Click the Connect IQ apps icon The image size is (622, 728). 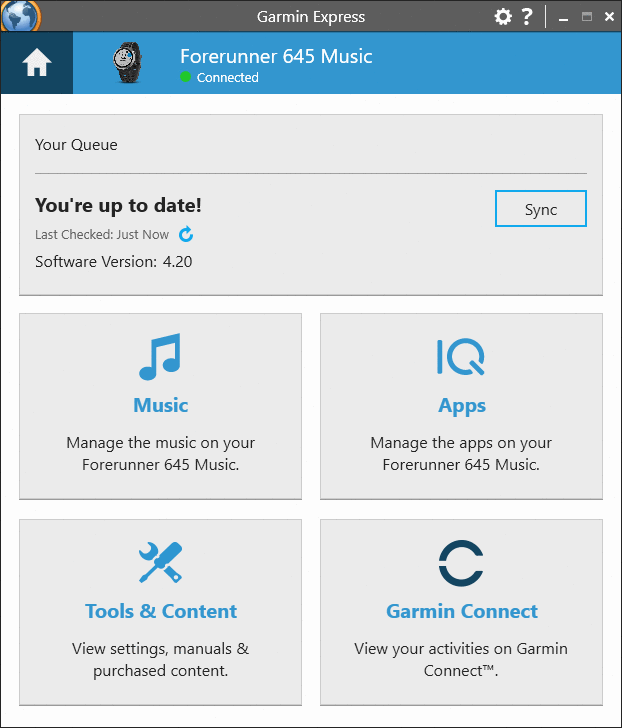click(460, 357)
